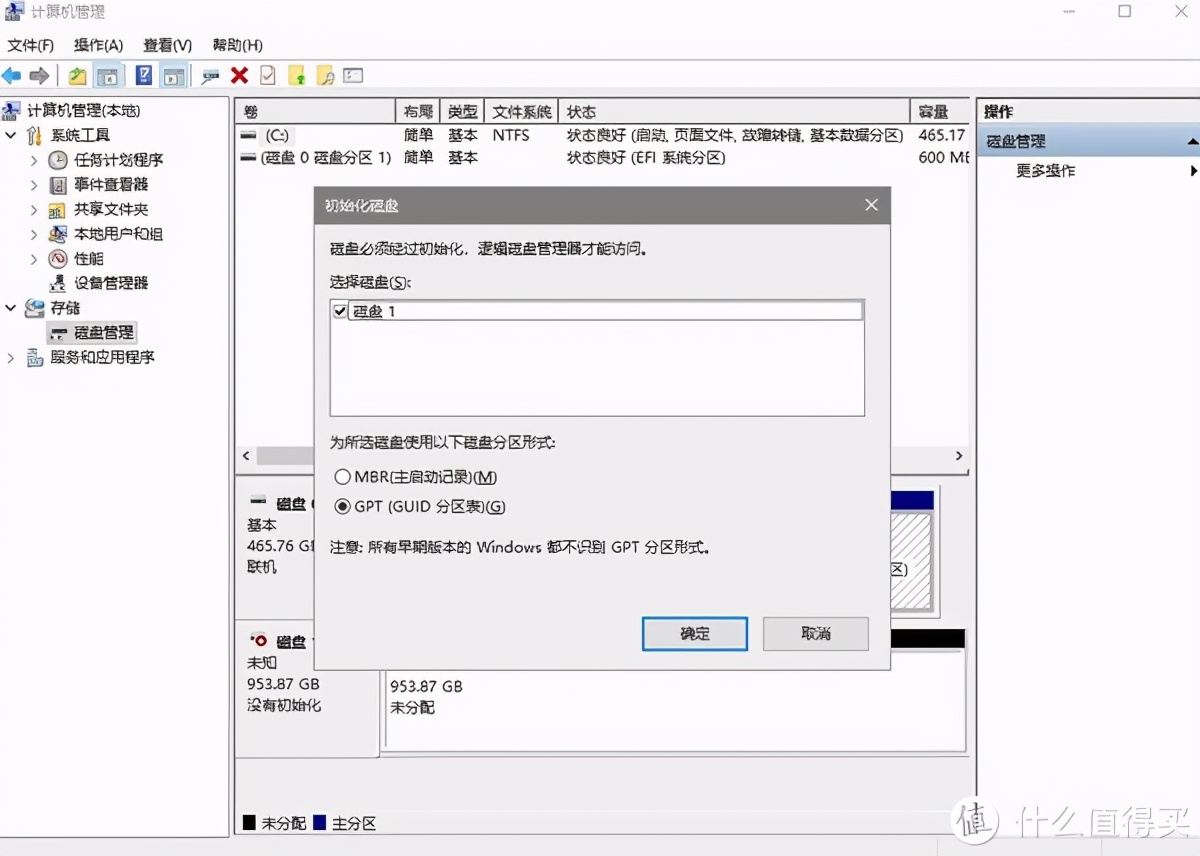Expand the 更多操作 submenu arrow
The width and height of the screenshot is (1200, 856).
1193,171
